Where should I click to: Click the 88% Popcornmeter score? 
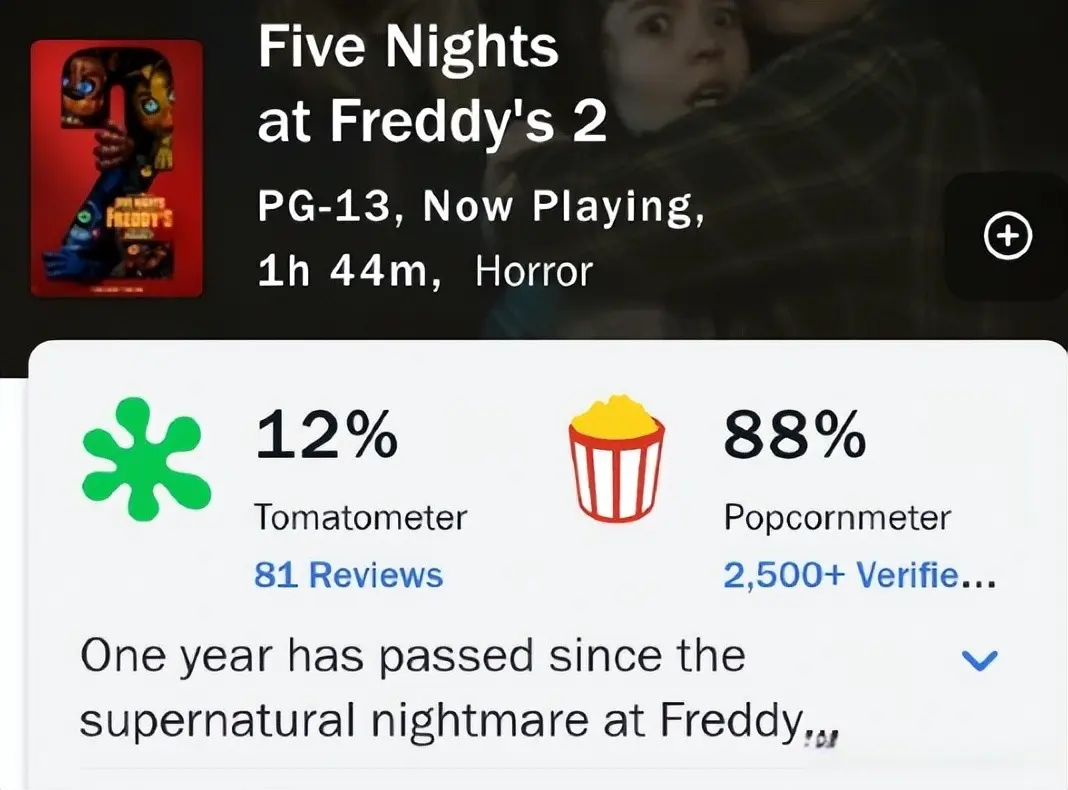(x=795, y=437)
